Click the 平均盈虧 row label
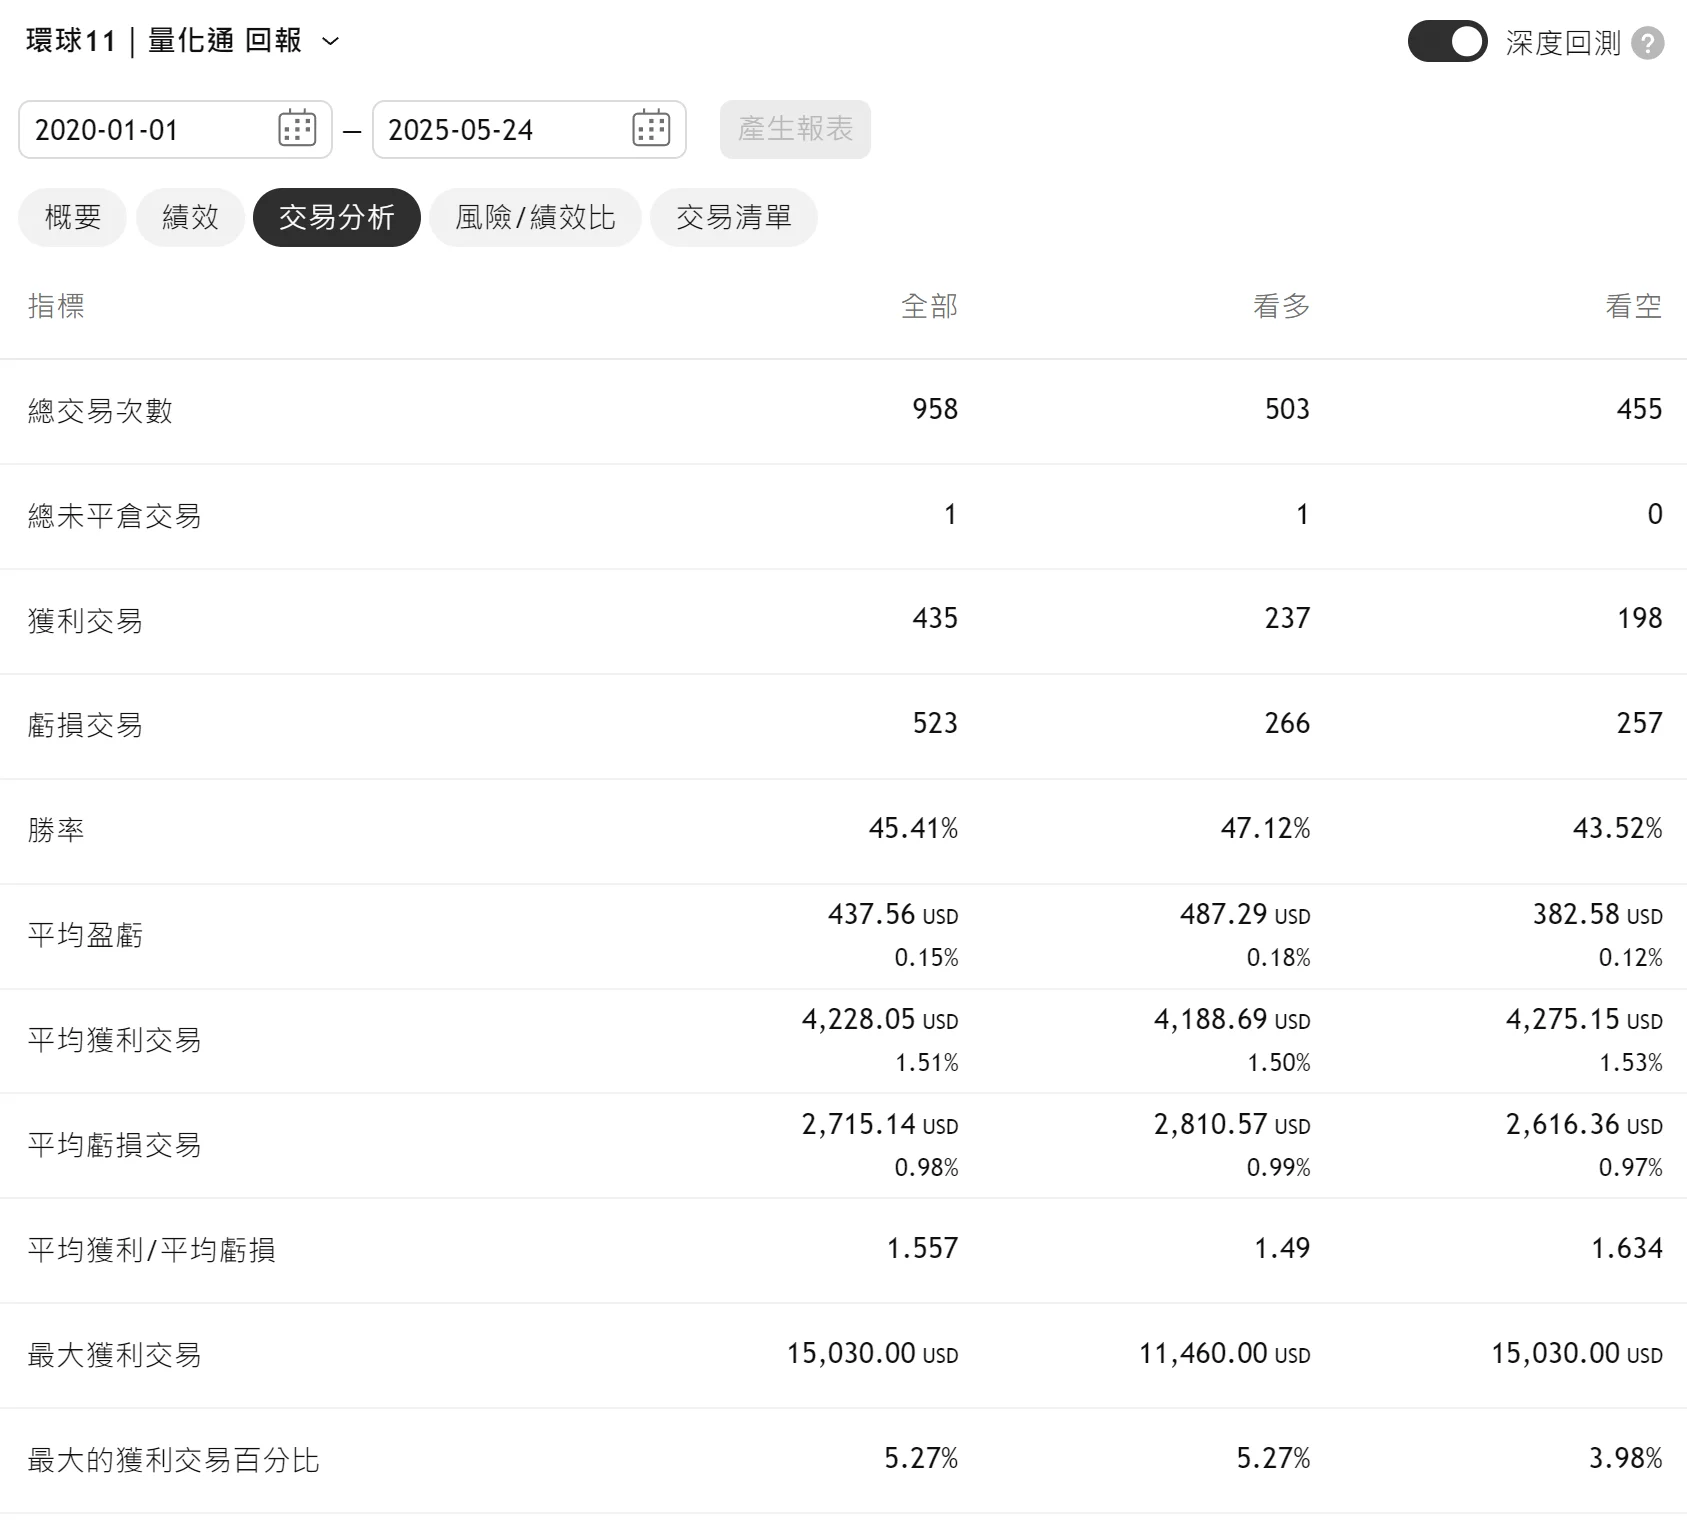This screenshot has width=1687, height=1521. (x=85, y=935)
